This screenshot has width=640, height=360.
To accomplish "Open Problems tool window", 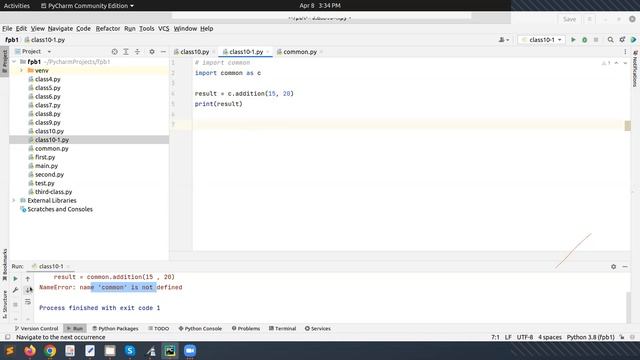I will 246,329.
